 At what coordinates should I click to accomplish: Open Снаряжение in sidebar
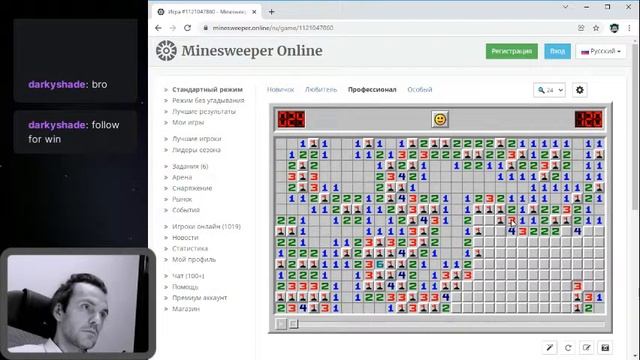pyautogui.click(x=192, y=188)
